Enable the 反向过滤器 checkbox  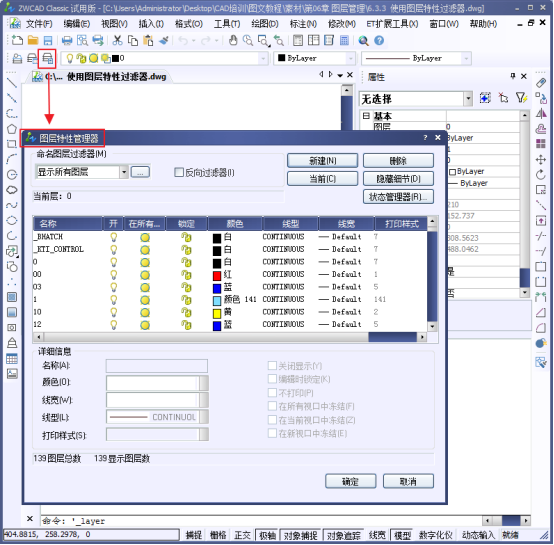coord(179,172)
